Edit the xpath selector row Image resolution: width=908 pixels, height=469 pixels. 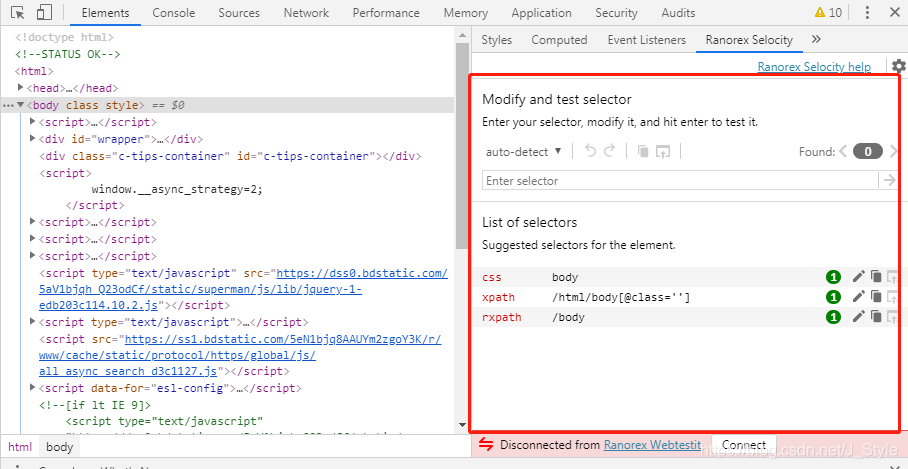pyautogui.click(x=858, y=296)
